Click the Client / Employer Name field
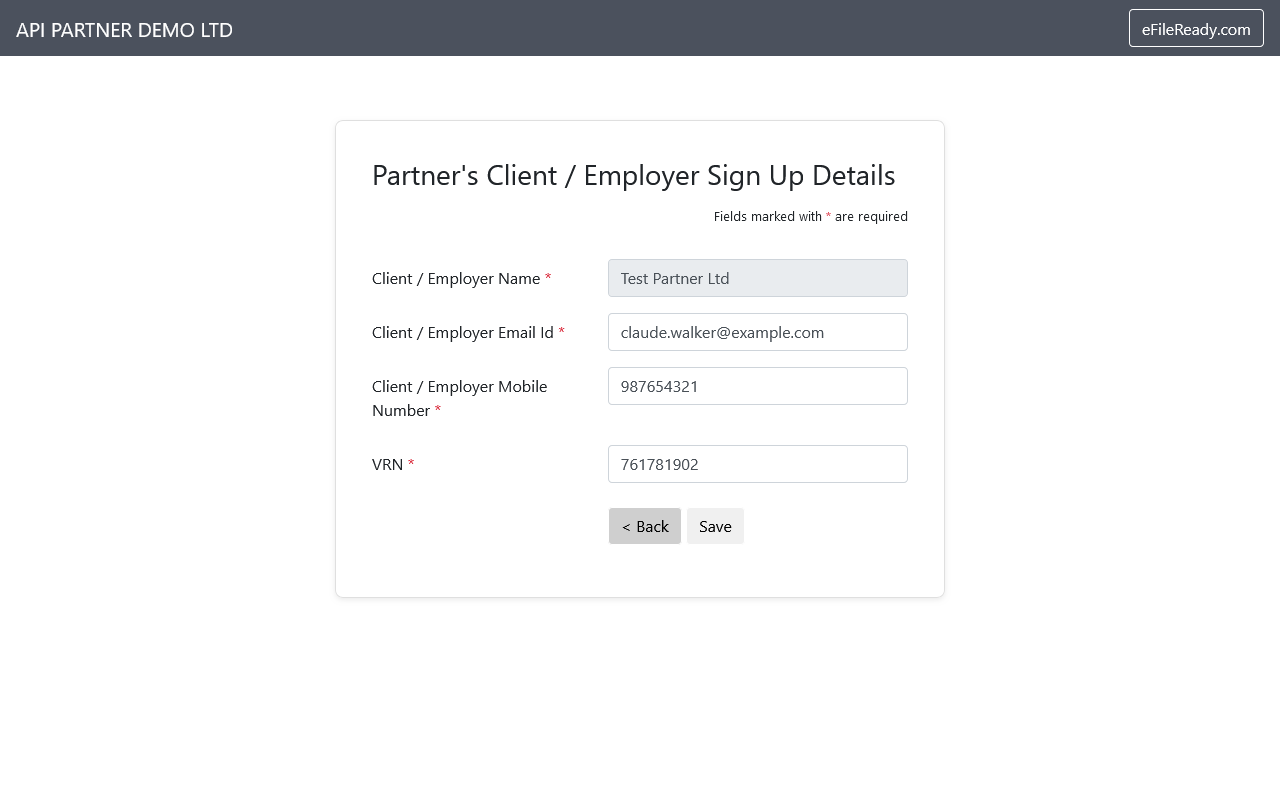 click(758, 278)
